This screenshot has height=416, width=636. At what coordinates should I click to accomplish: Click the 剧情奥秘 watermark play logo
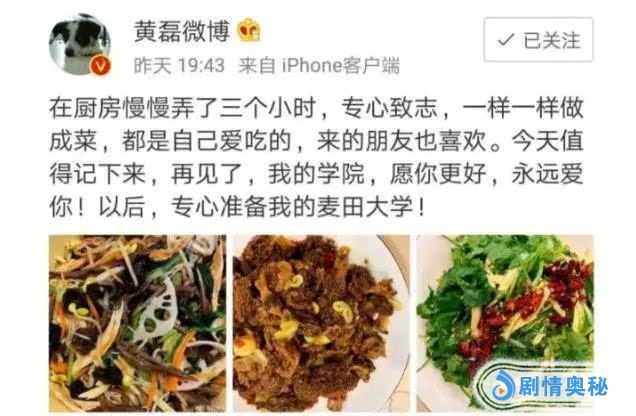503,385
